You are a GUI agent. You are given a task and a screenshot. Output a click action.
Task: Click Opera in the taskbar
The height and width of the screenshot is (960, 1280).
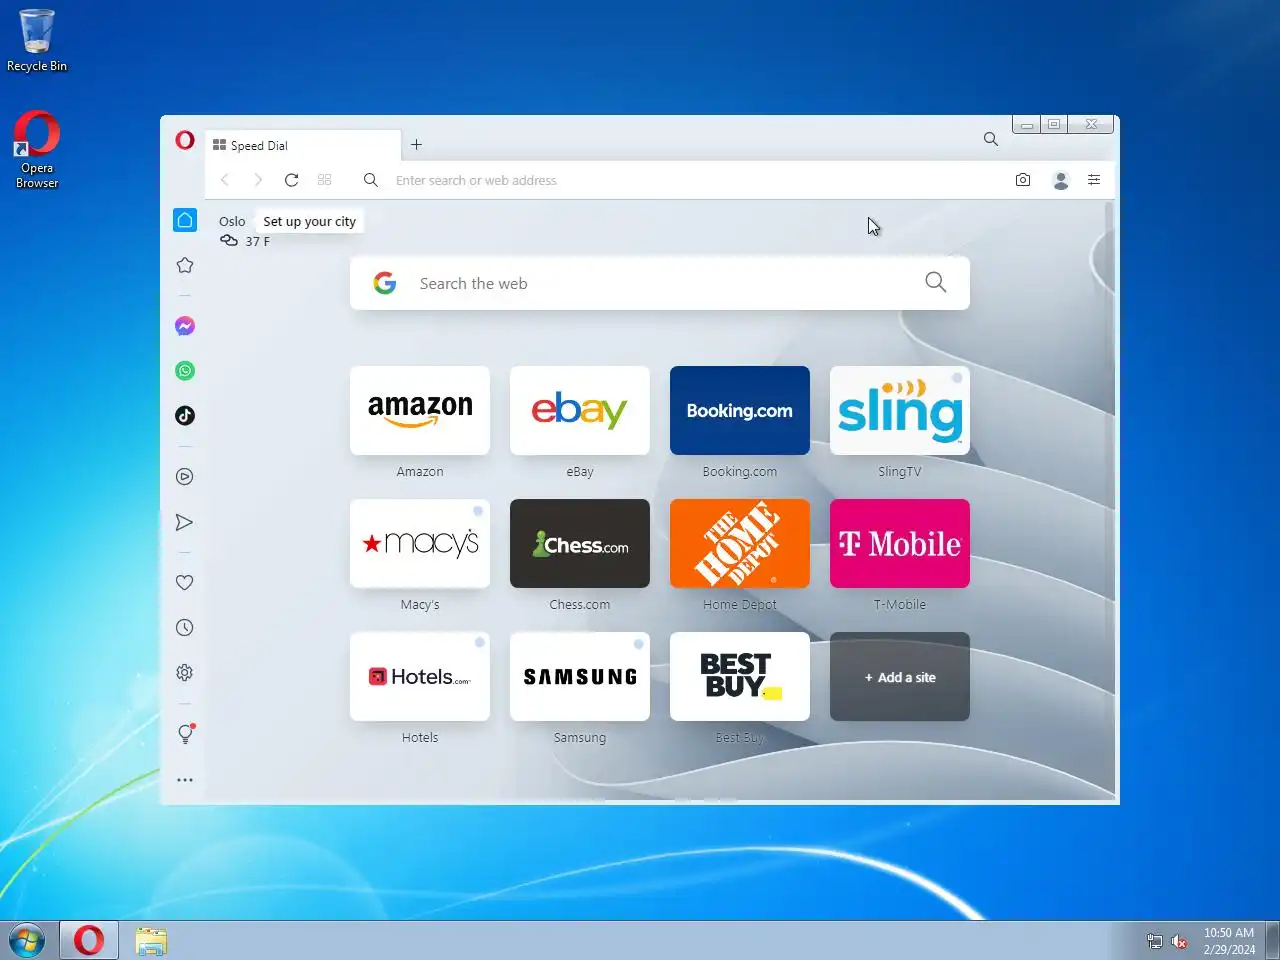pyautogui.click(x=89, y=940)
